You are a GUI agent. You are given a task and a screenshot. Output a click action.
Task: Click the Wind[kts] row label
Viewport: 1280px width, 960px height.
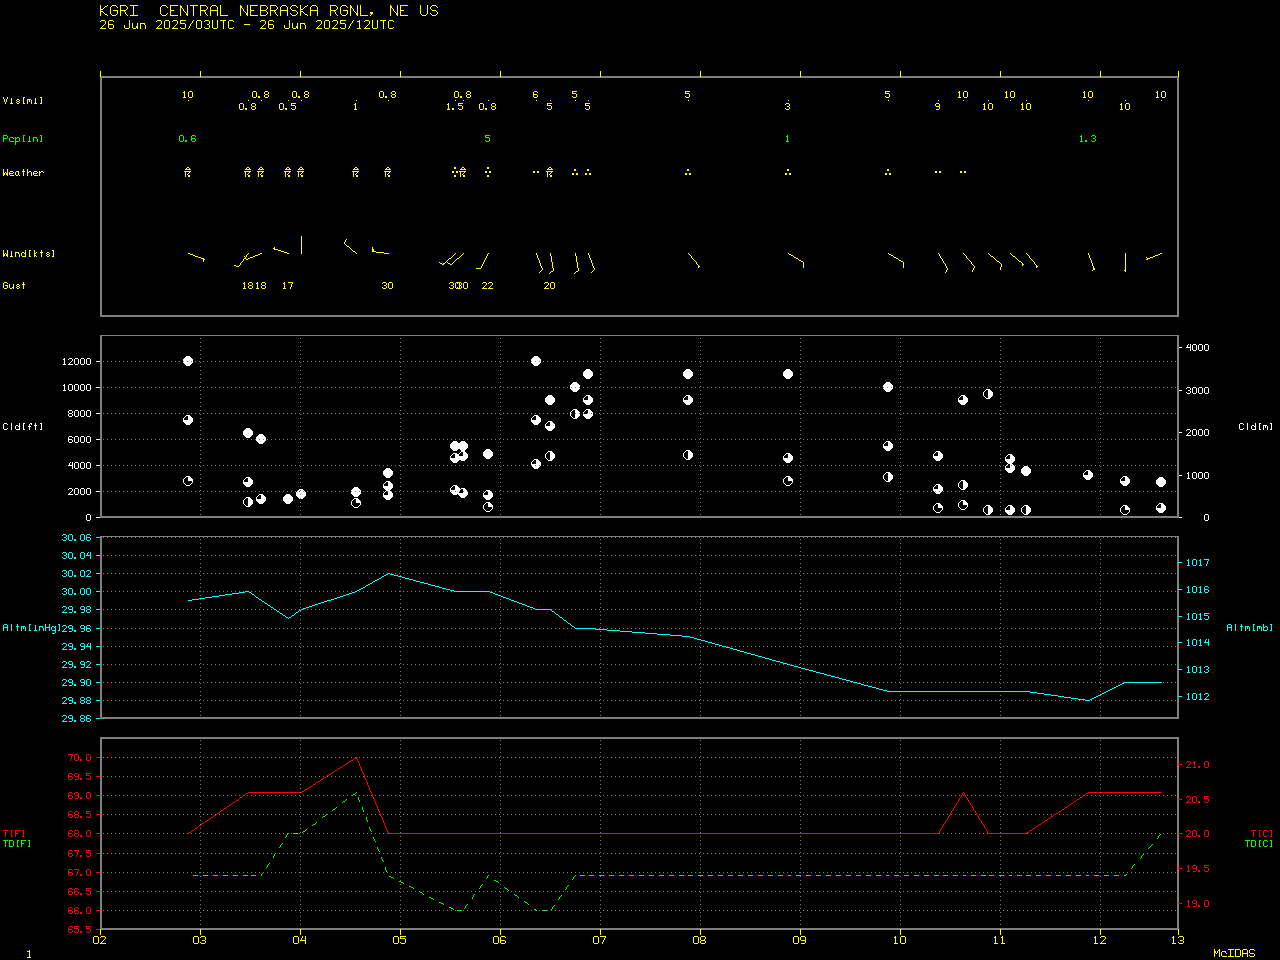pos(28,254)
